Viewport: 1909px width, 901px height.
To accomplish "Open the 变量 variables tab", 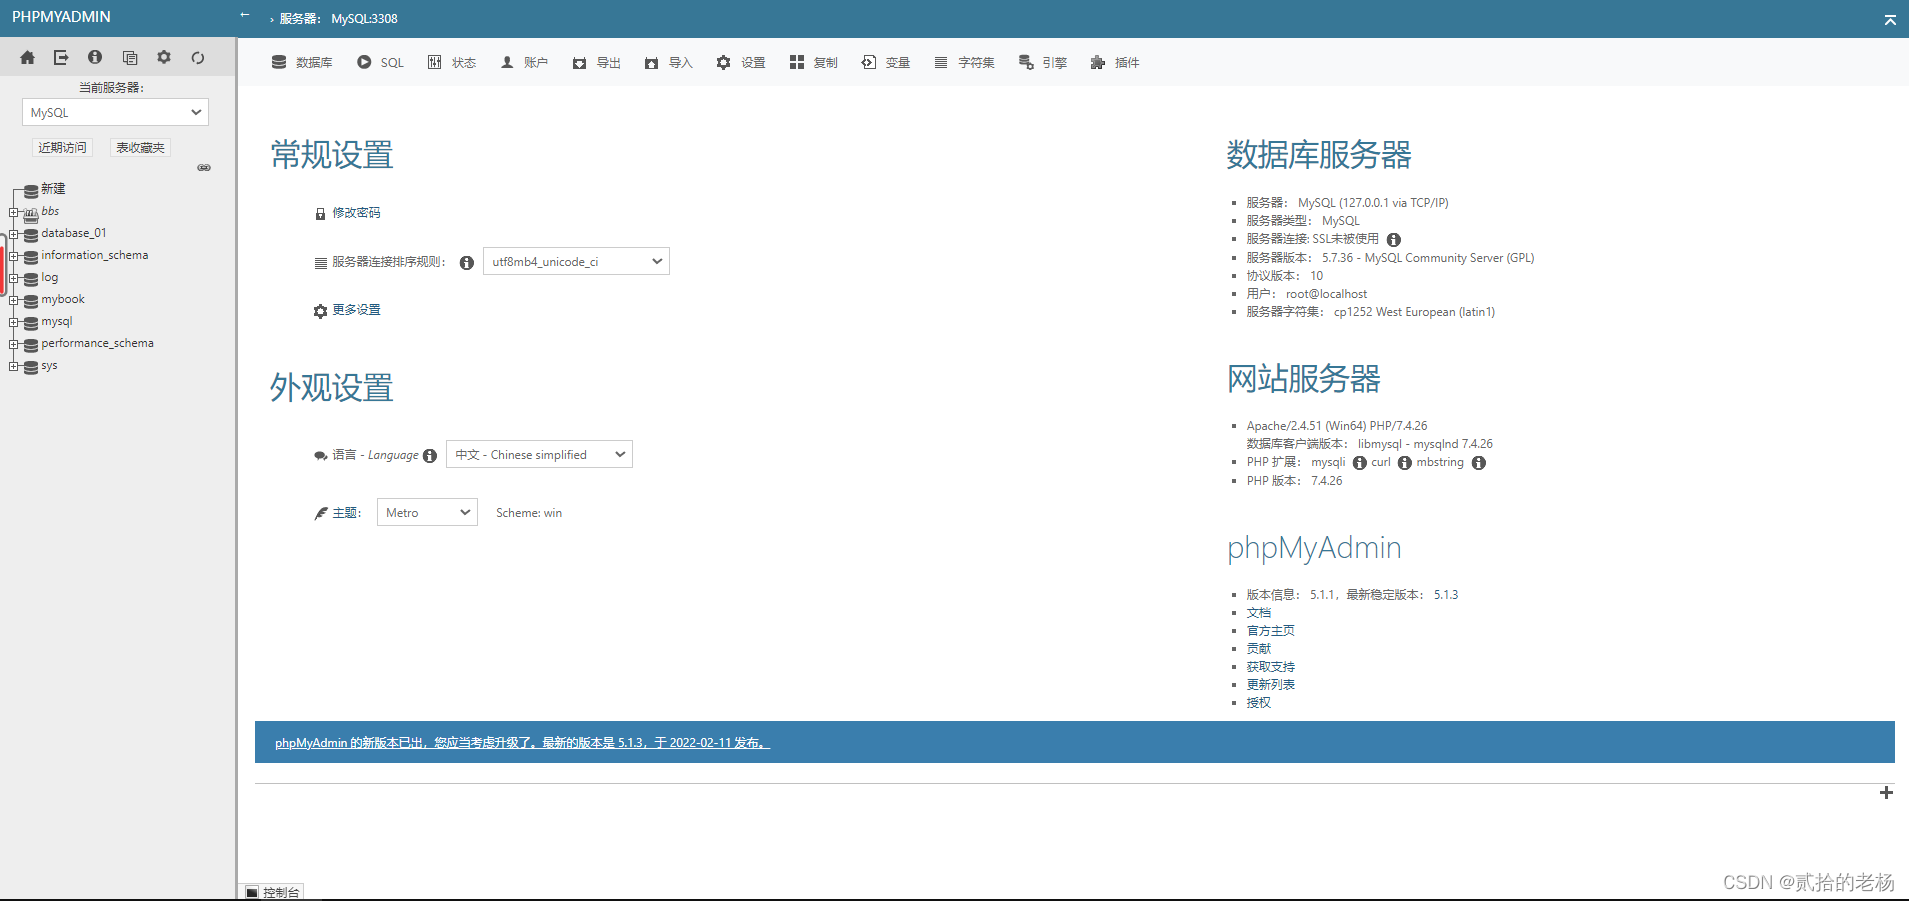I will (x=886, y=63).
